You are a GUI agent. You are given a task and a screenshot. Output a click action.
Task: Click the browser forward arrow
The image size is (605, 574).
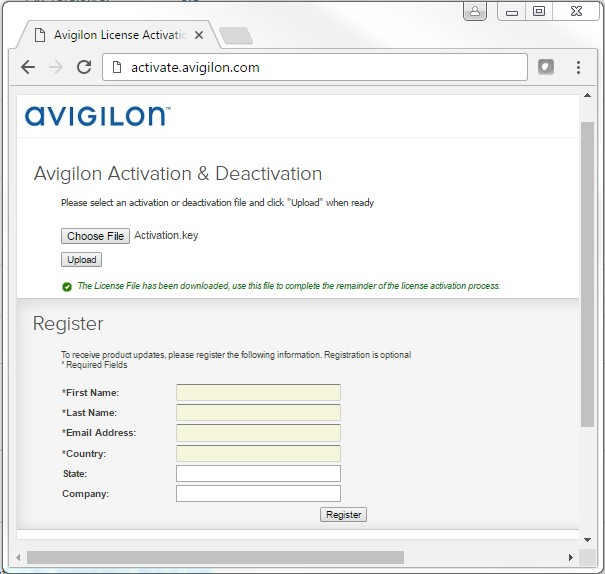pos(56,67)
